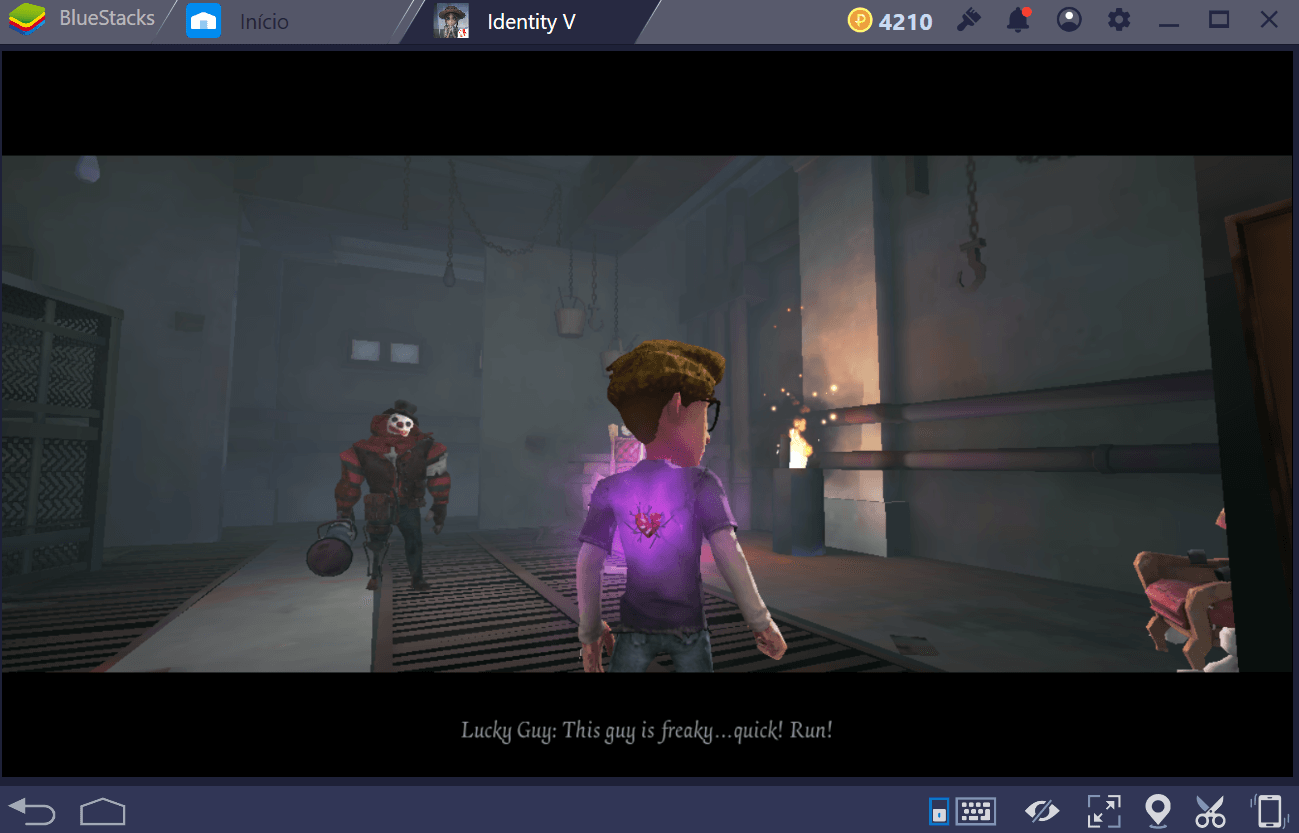Close the BlueStacks window
Viewport: 1299px width, 833px height.
coord(1269,20)
